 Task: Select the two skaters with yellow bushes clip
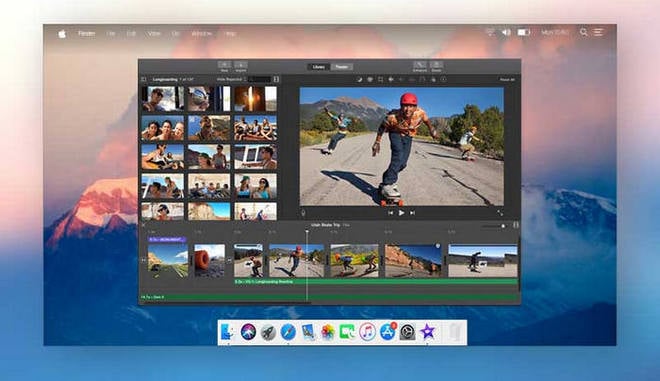(354, 260)
